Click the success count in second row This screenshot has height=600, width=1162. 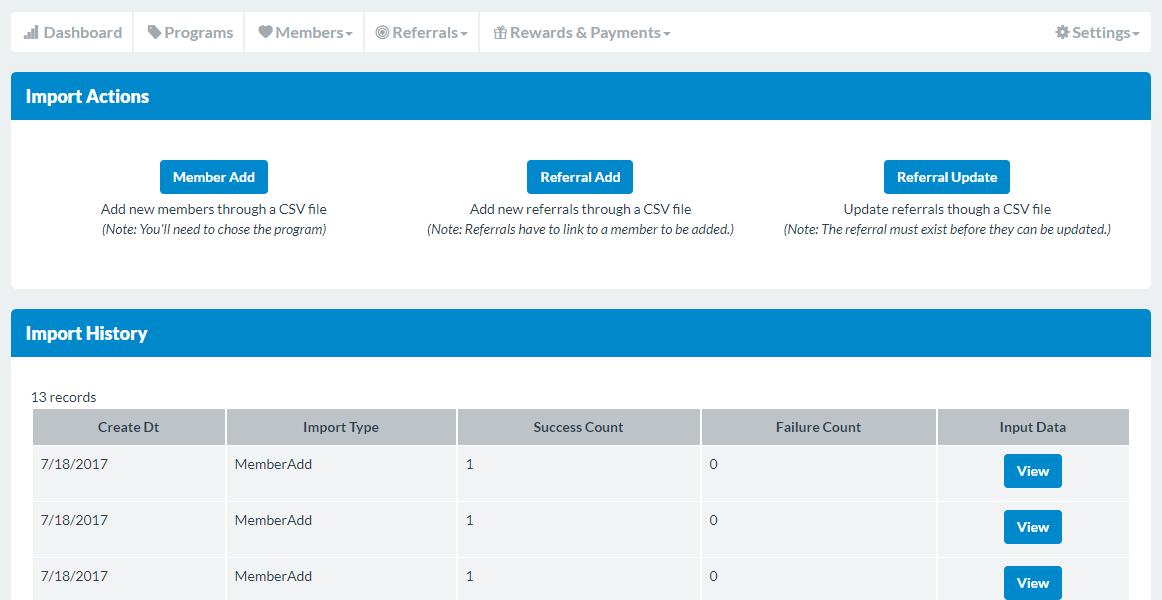tap(470, 520)
